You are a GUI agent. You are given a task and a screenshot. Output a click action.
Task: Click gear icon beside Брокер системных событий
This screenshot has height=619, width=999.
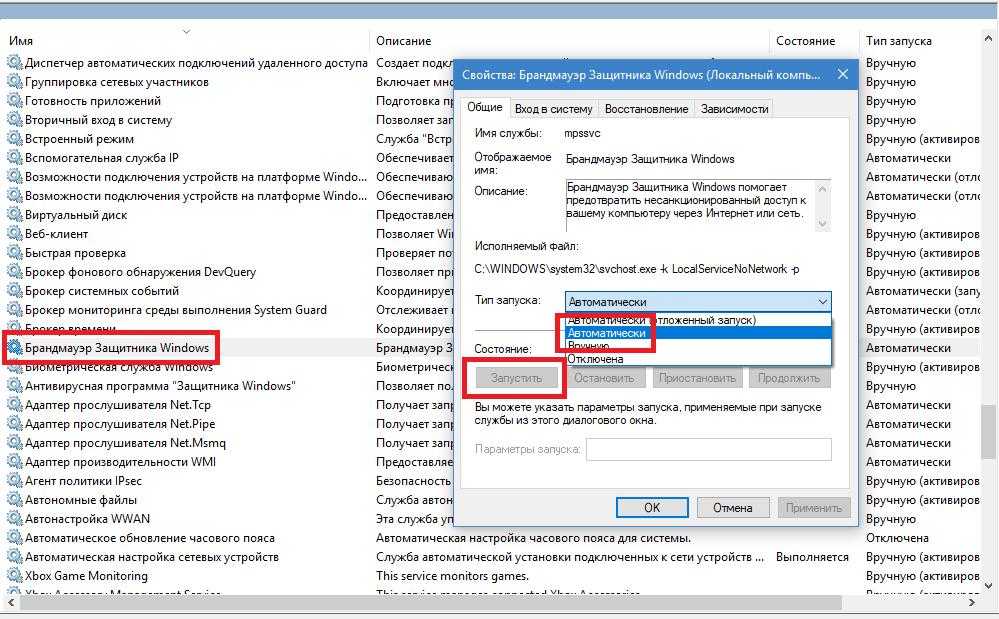[14, 290]
